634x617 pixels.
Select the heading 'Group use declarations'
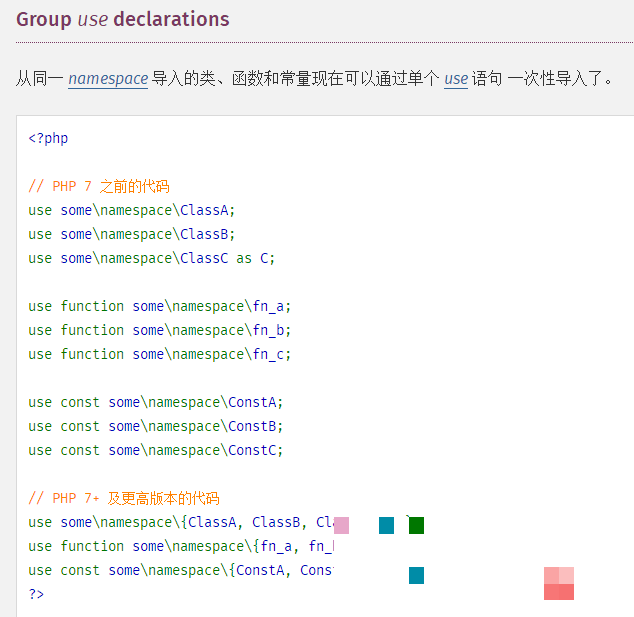123,19
